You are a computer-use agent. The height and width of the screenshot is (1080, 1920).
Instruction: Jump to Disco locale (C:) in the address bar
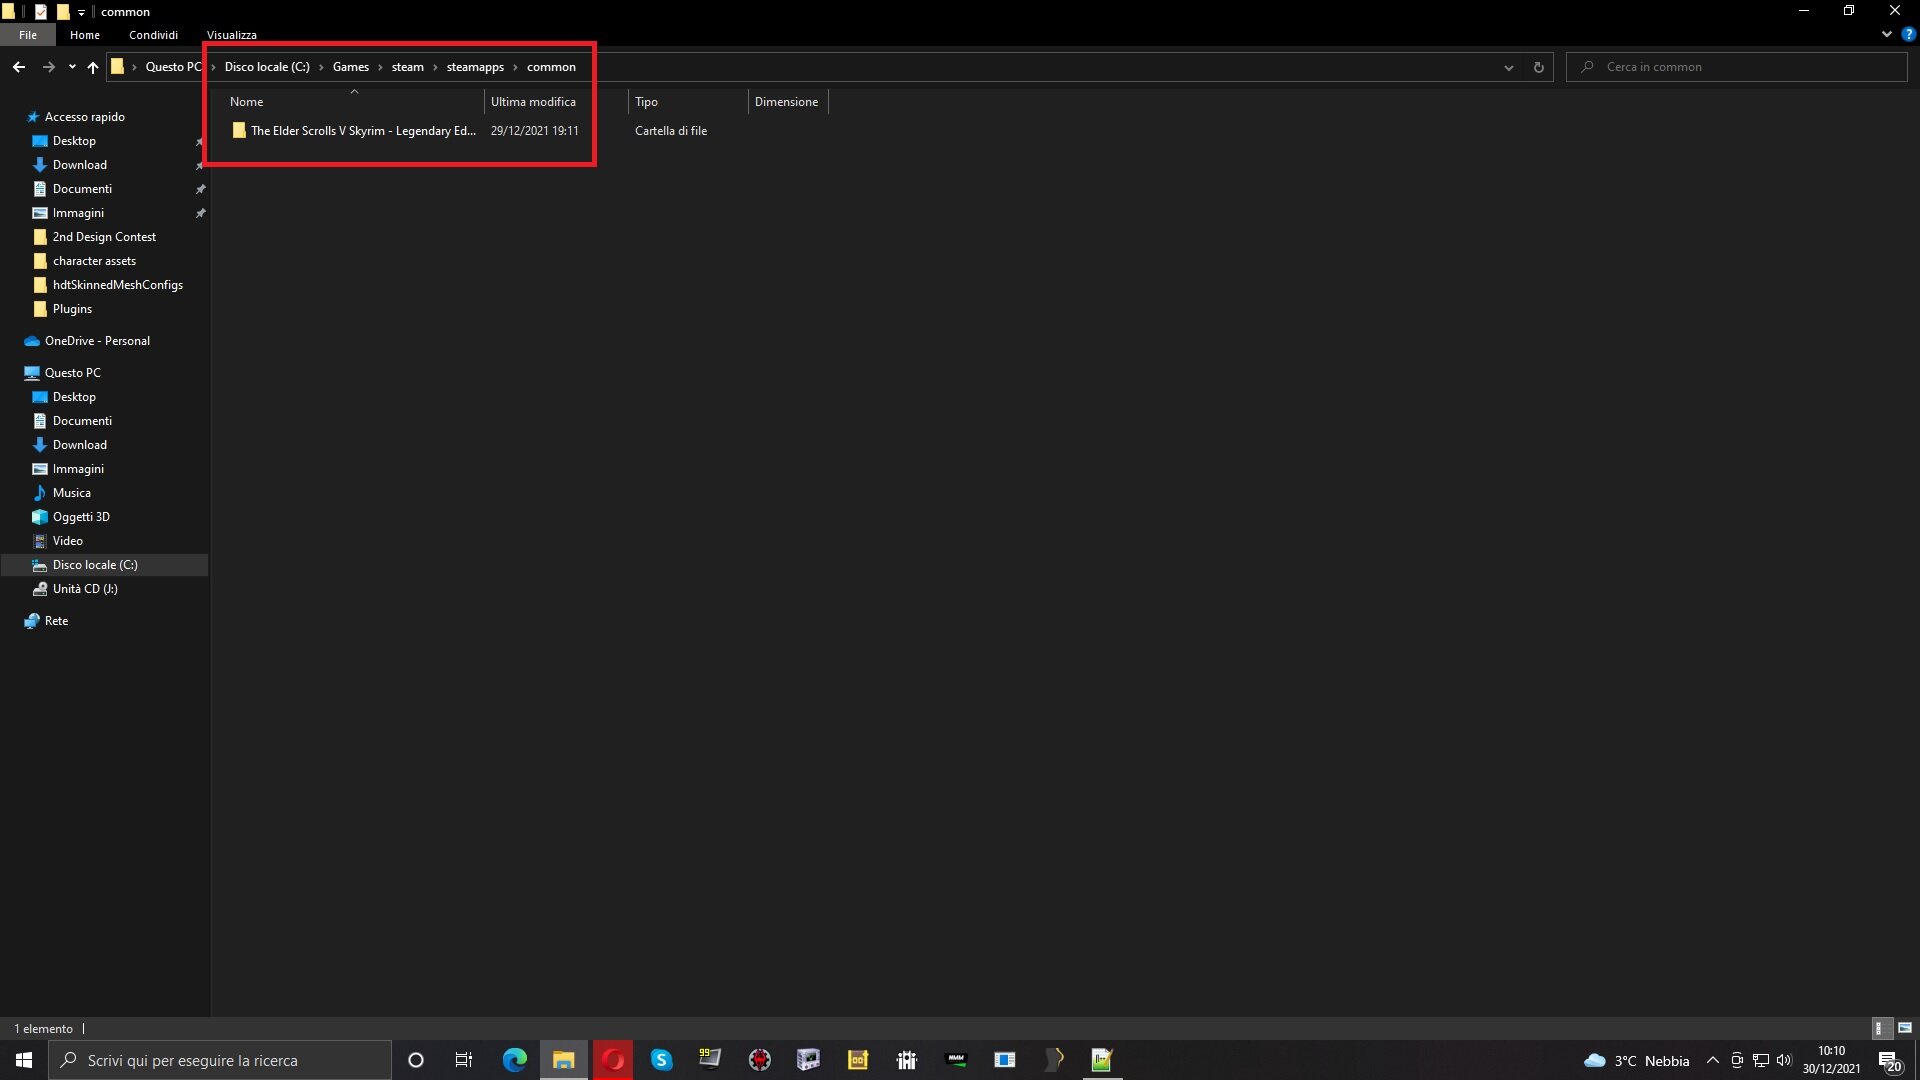tap(267, 67)
